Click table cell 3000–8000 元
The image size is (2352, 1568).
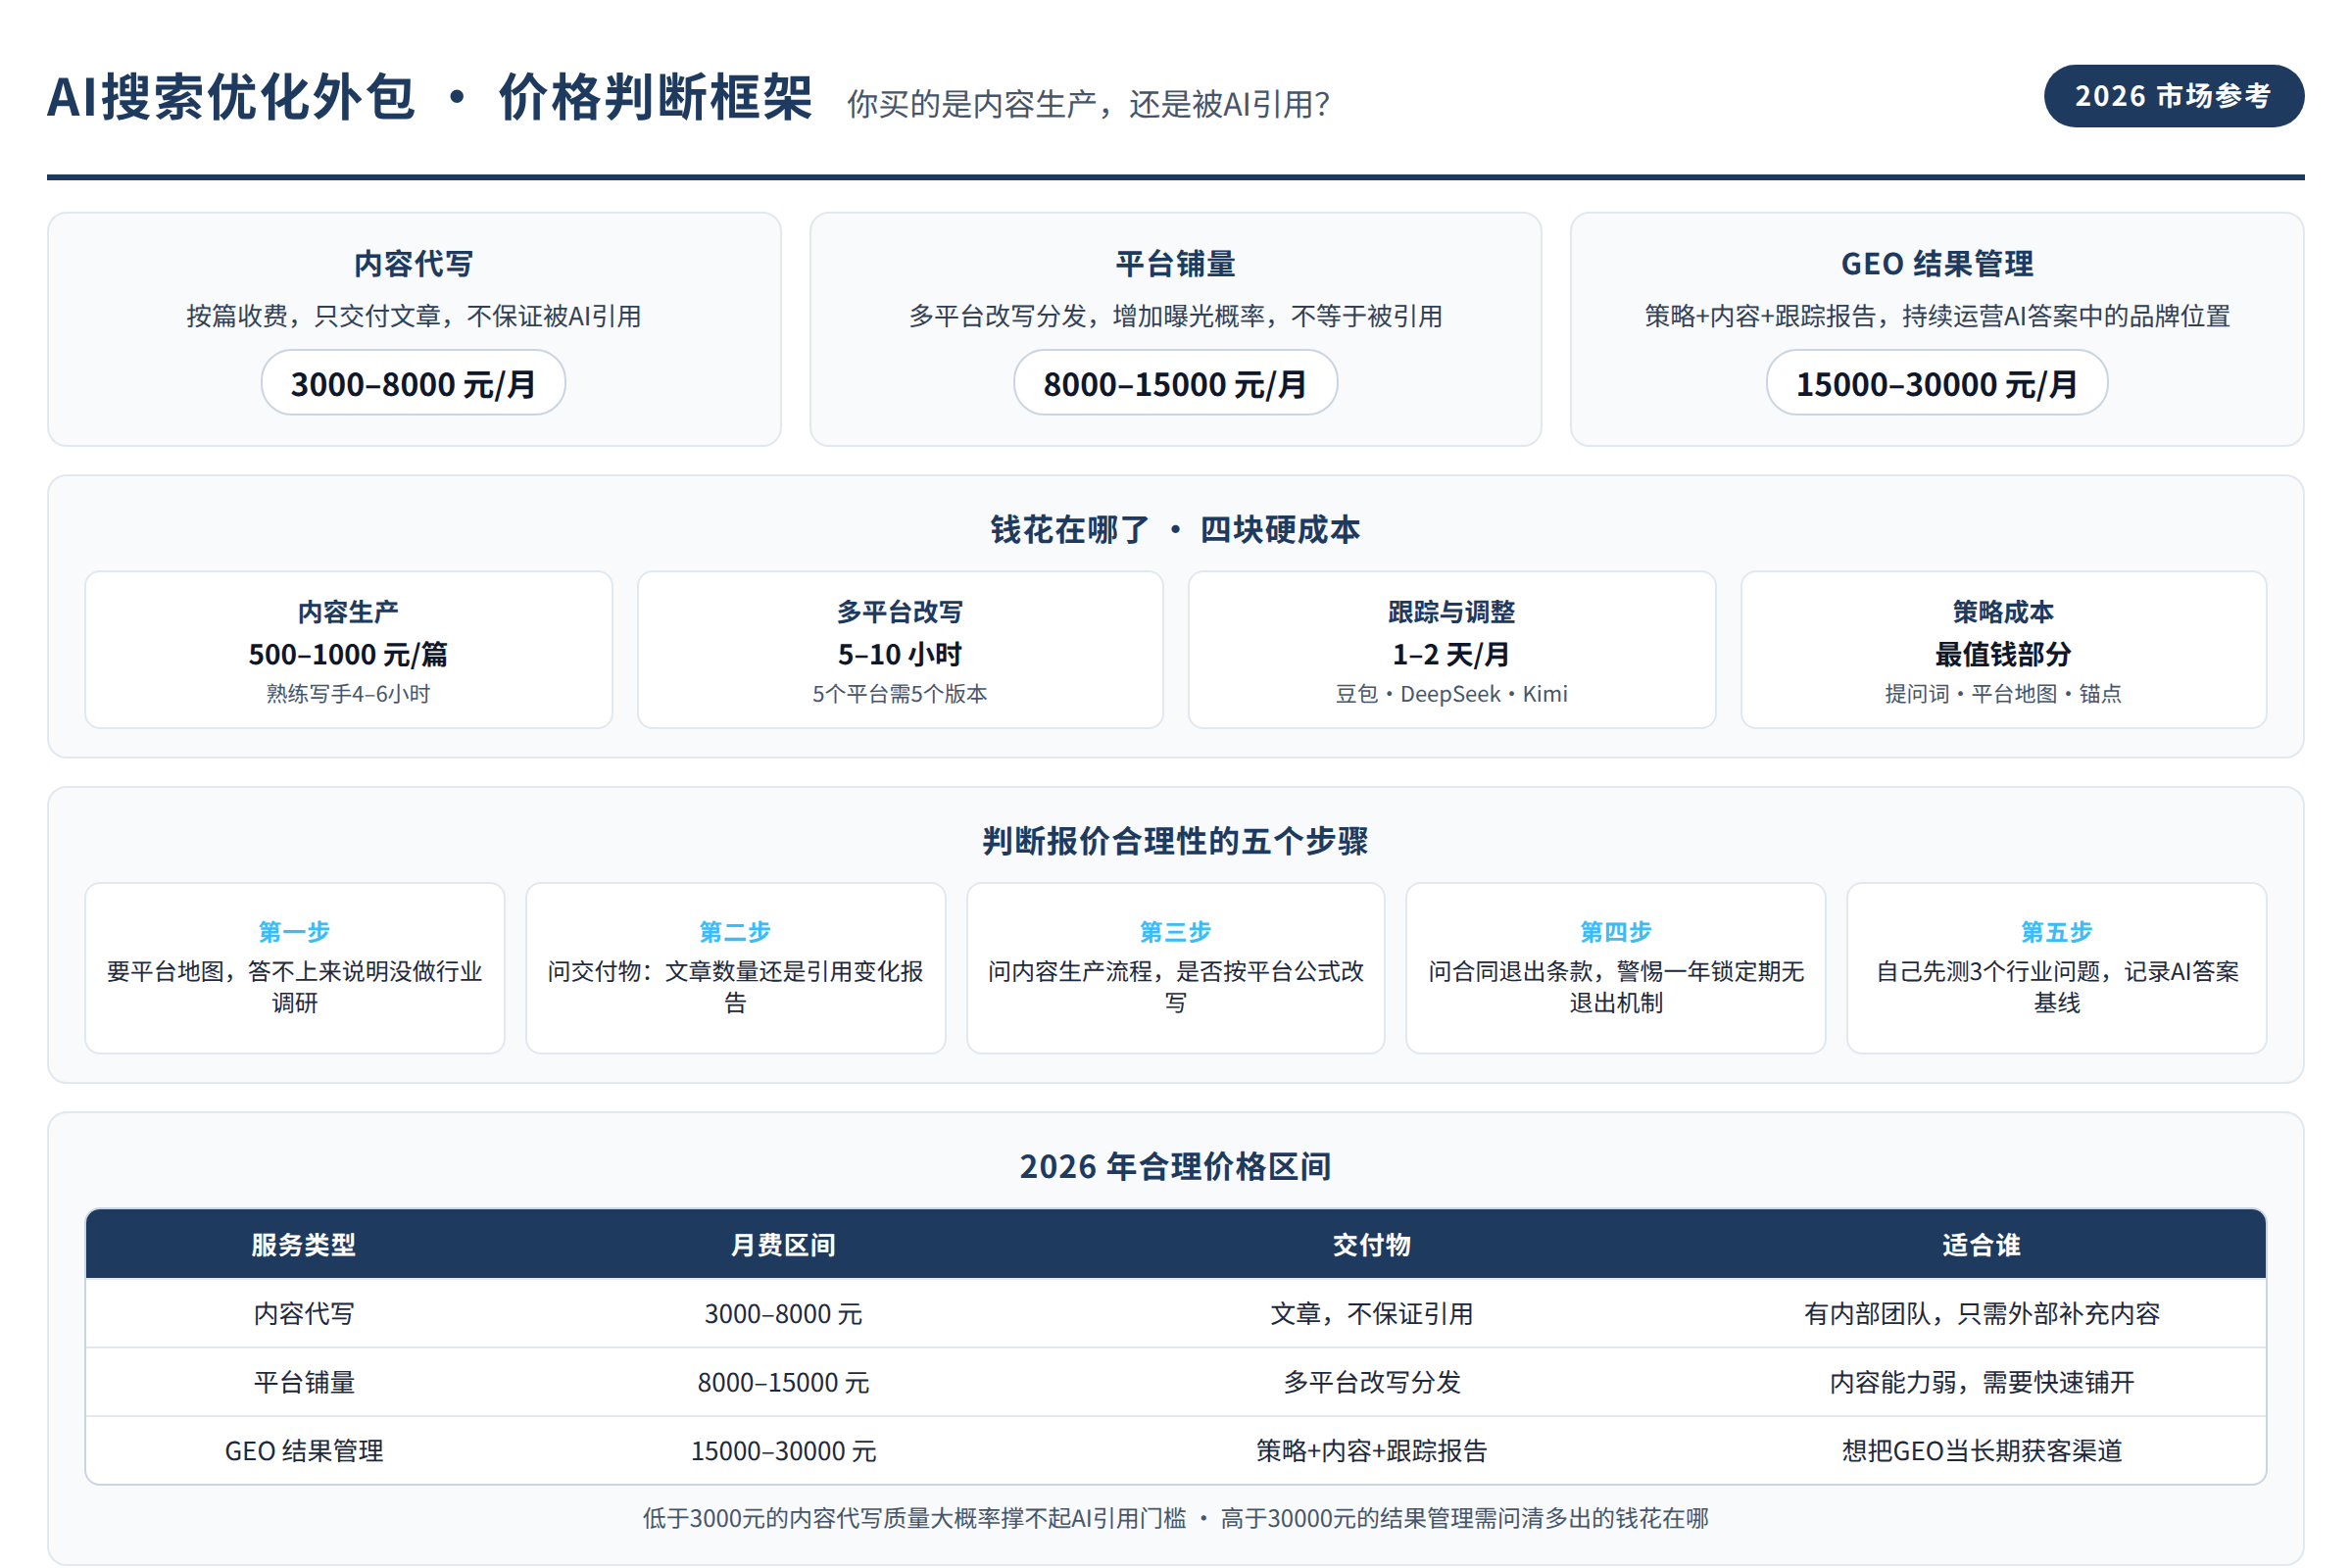tap(783, 1314)
